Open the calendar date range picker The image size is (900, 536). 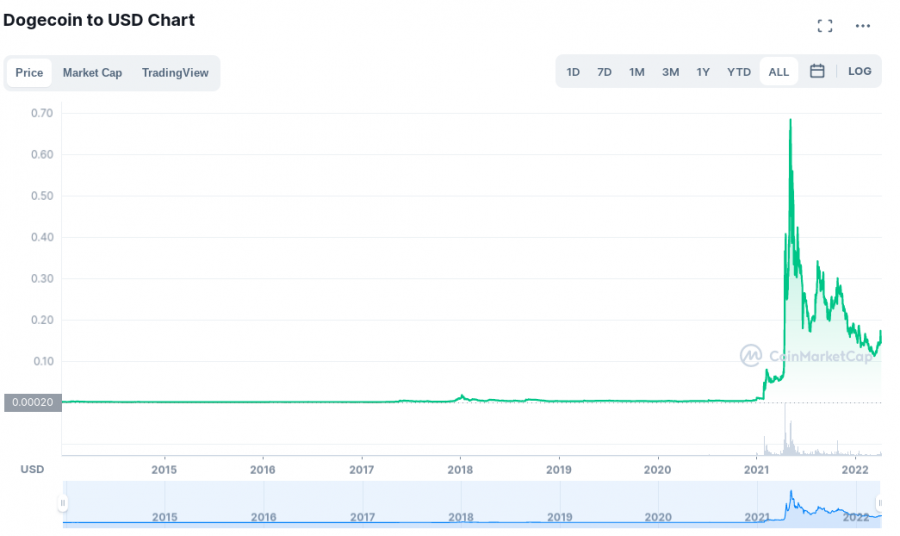point(817,71)
